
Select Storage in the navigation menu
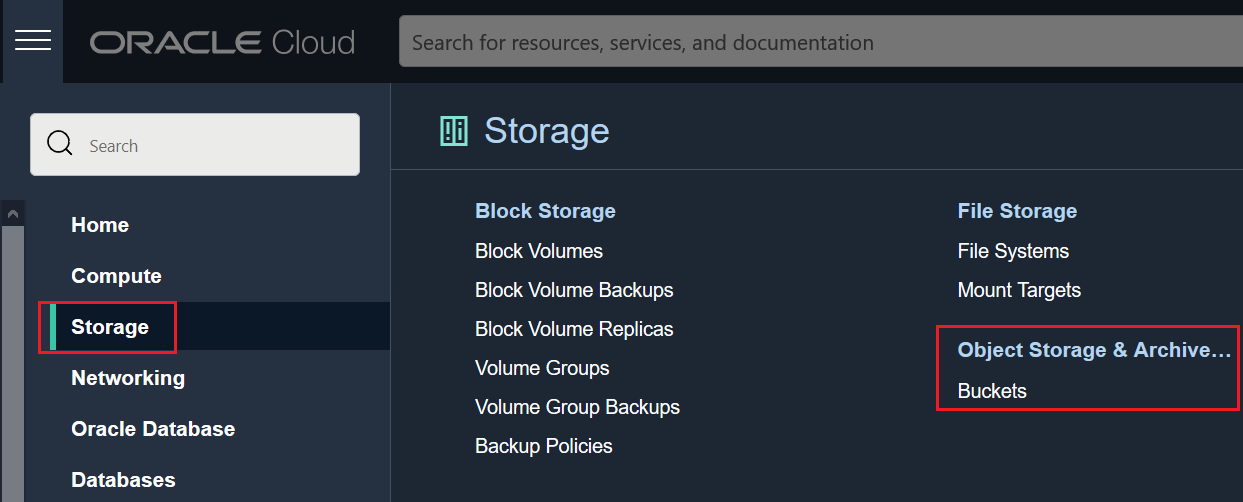click(x=110, y=327)
